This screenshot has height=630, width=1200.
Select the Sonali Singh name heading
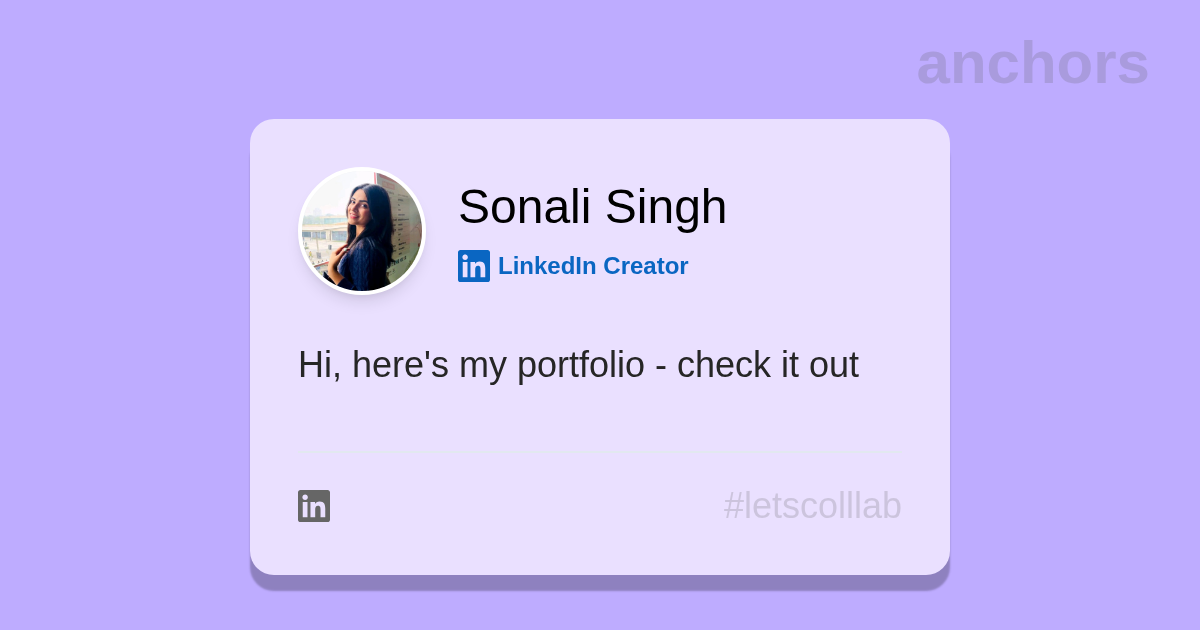pyautogui.click(x=592, y=207)
